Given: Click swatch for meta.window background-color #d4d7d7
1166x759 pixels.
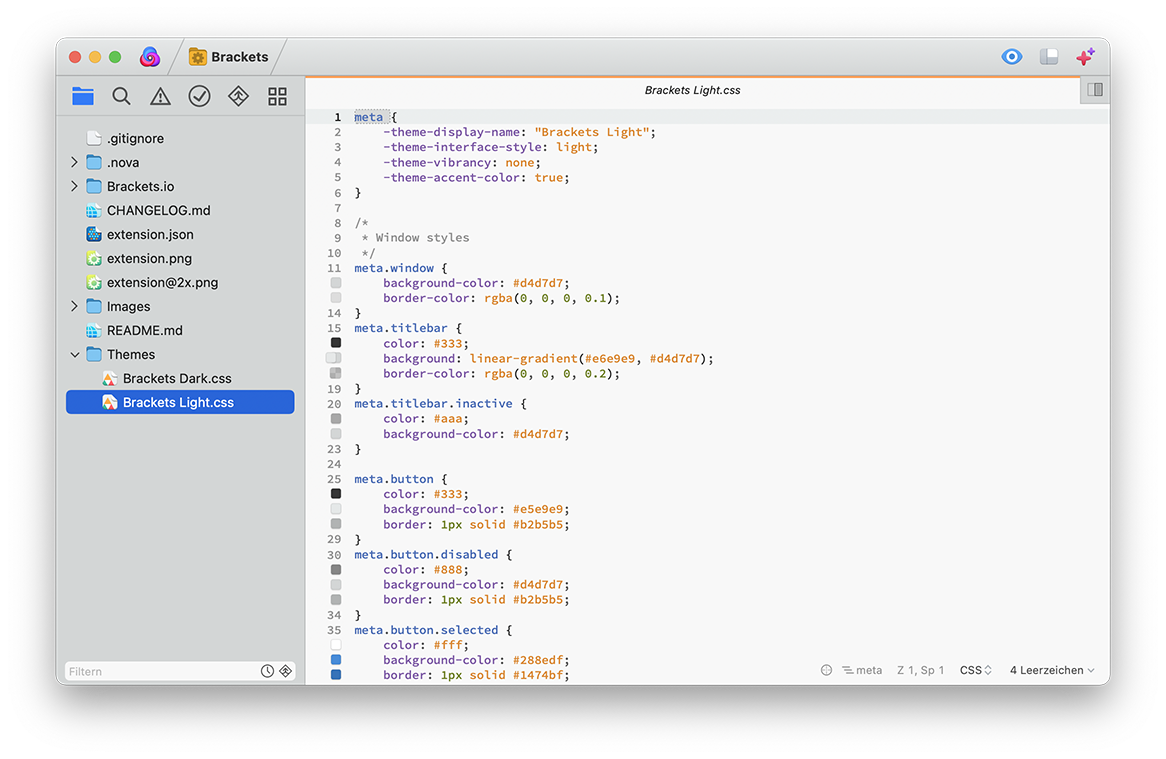Looking at the screenshot, I should coord(336,282).
